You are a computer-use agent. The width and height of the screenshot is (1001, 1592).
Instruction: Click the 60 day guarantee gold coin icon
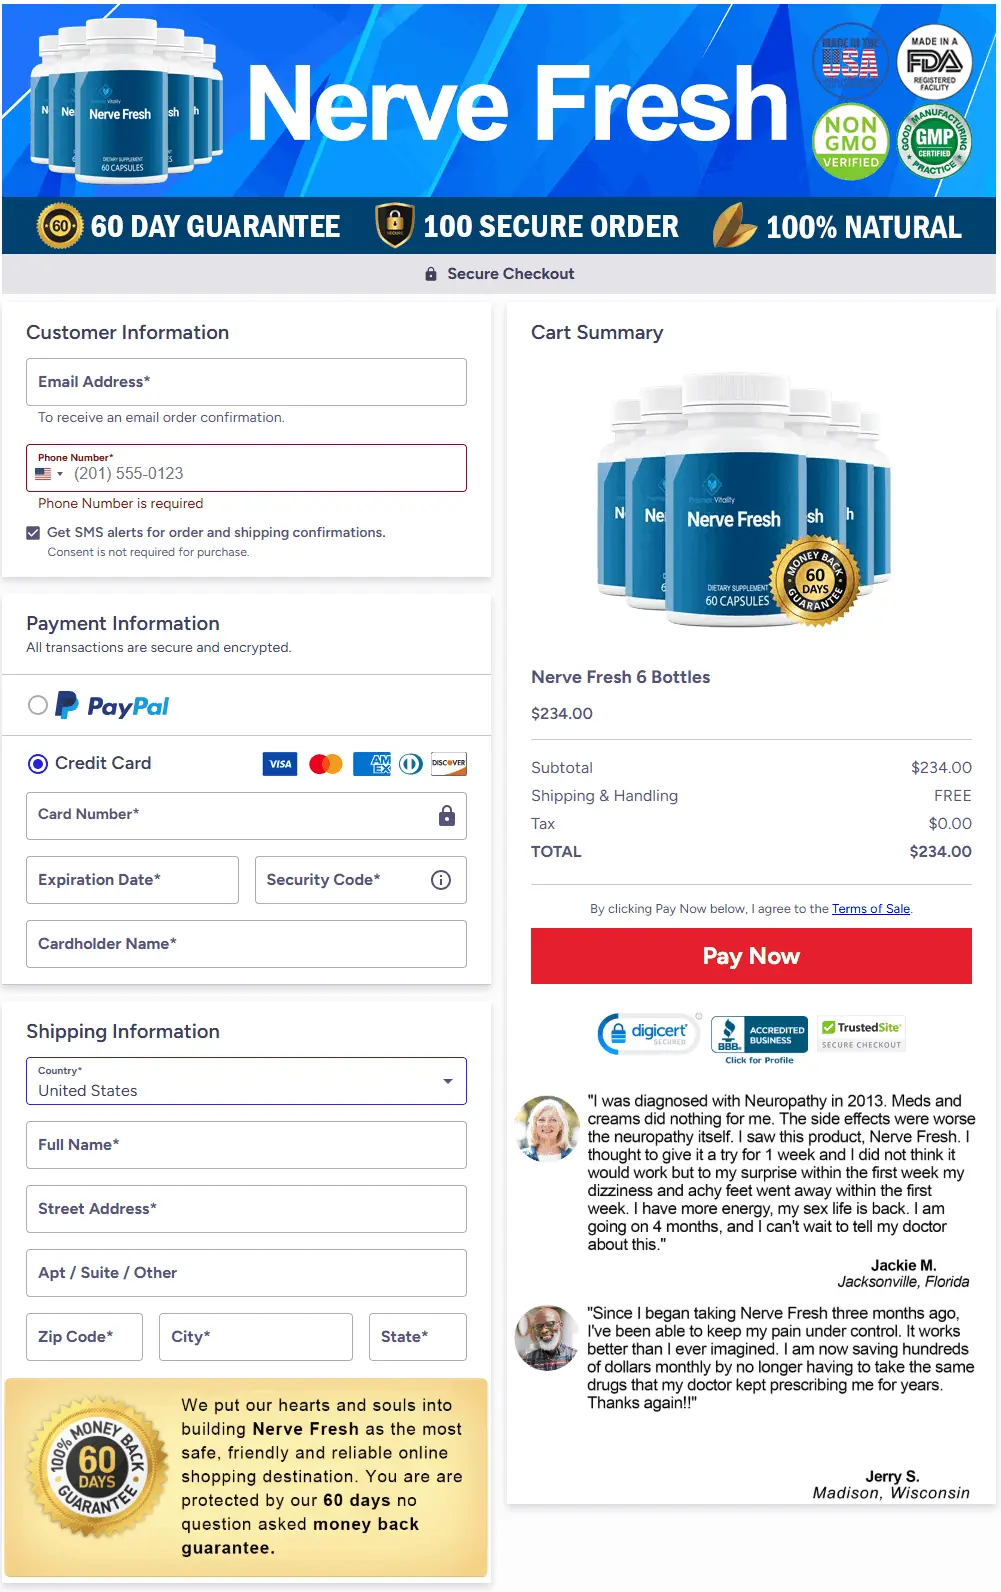(60, 226)
